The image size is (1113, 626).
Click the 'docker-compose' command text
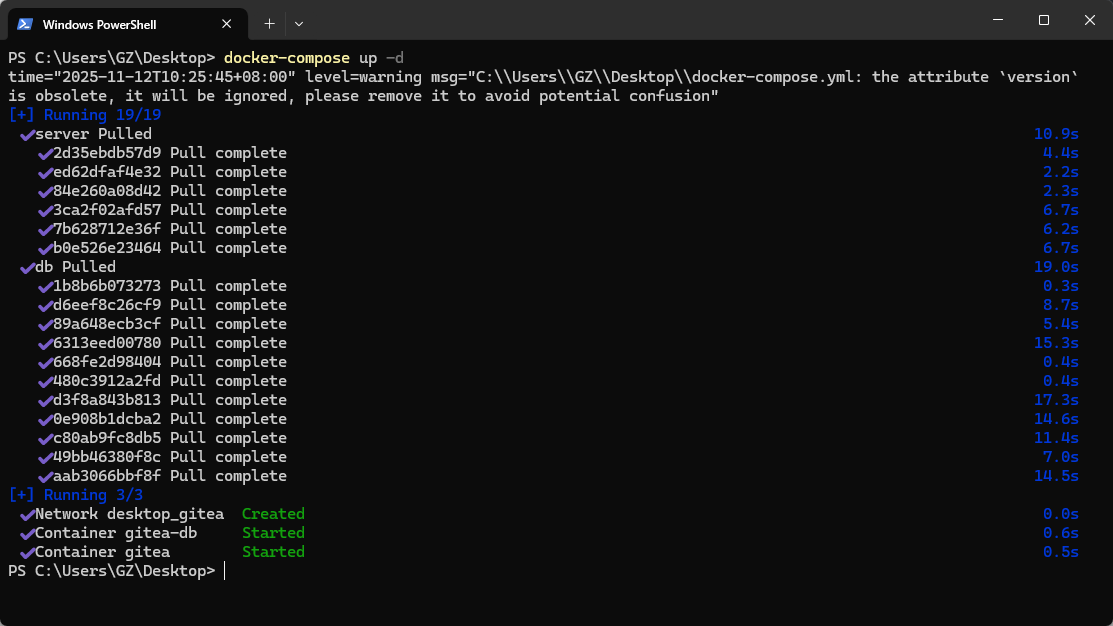[x=287, y=58]
